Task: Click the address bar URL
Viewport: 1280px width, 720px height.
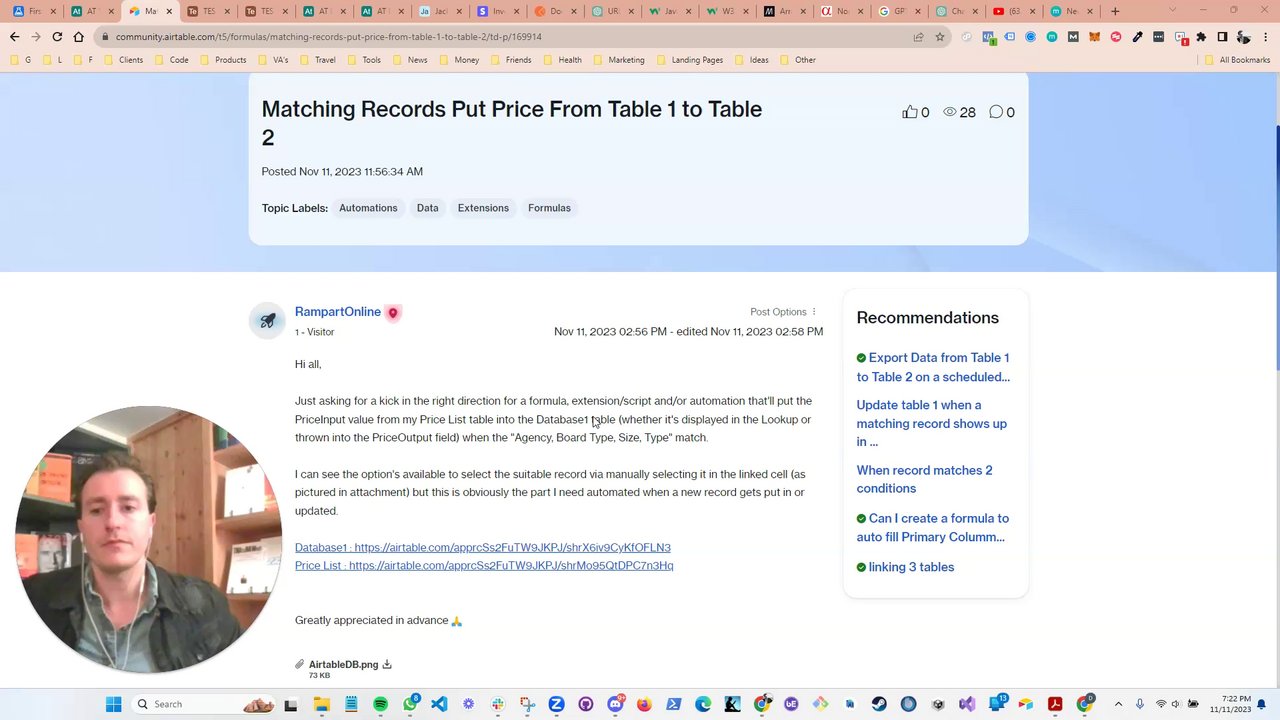Action: point(328,37)
